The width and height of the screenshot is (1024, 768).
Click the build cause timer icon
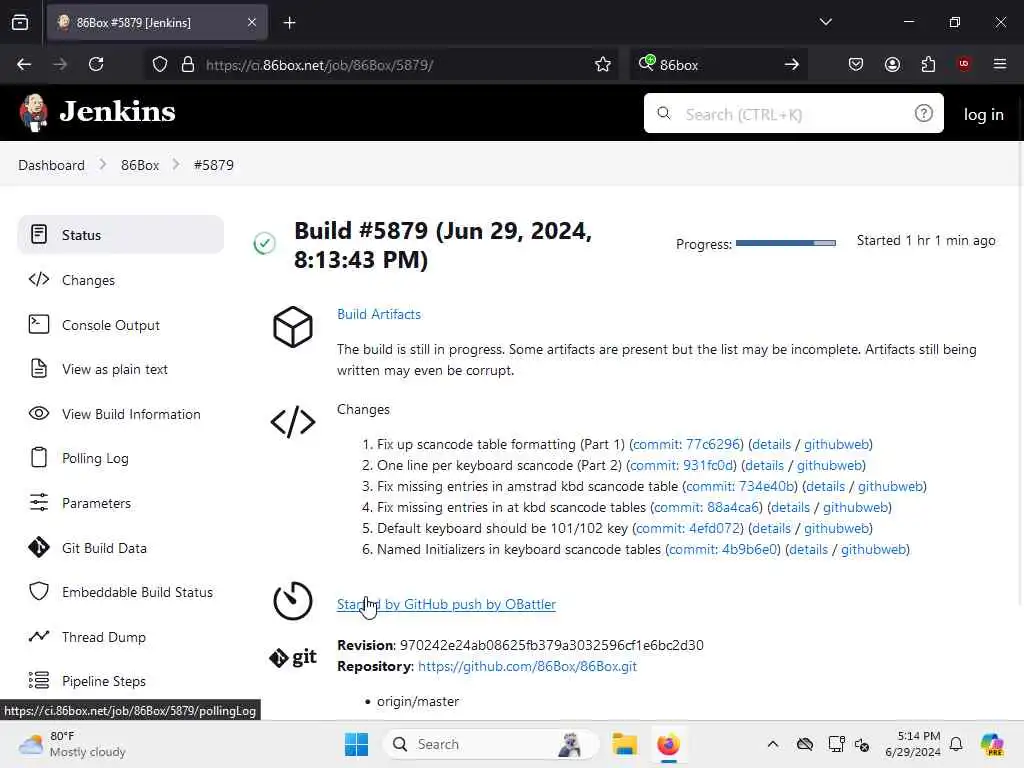tap(293, 600)
